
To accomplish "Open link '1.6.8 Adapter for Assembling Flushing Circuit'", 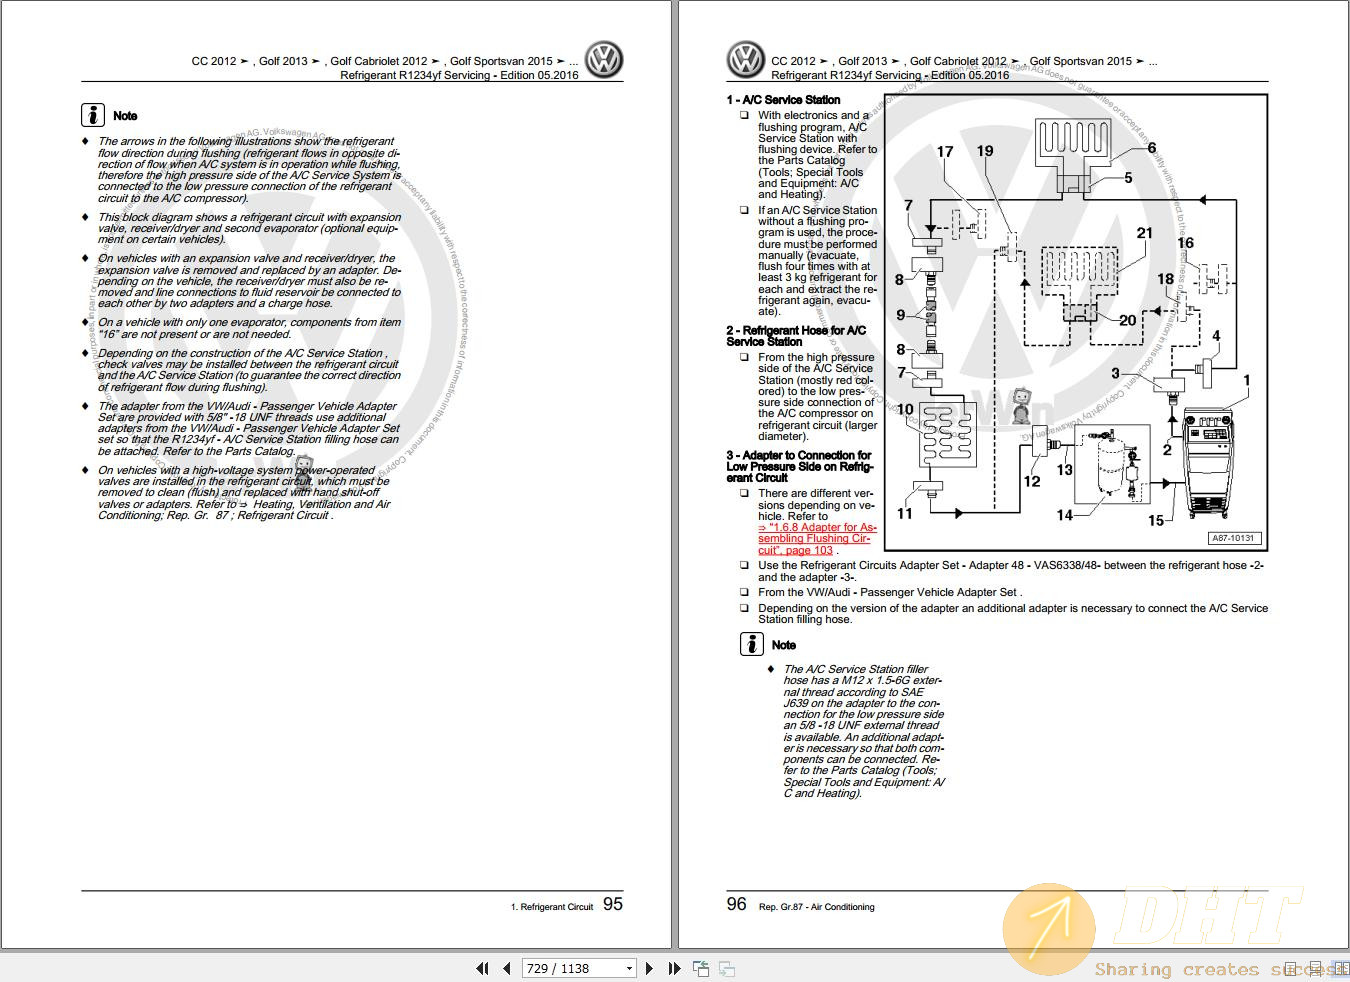I will pyautogui.click(x=816, y=539).
